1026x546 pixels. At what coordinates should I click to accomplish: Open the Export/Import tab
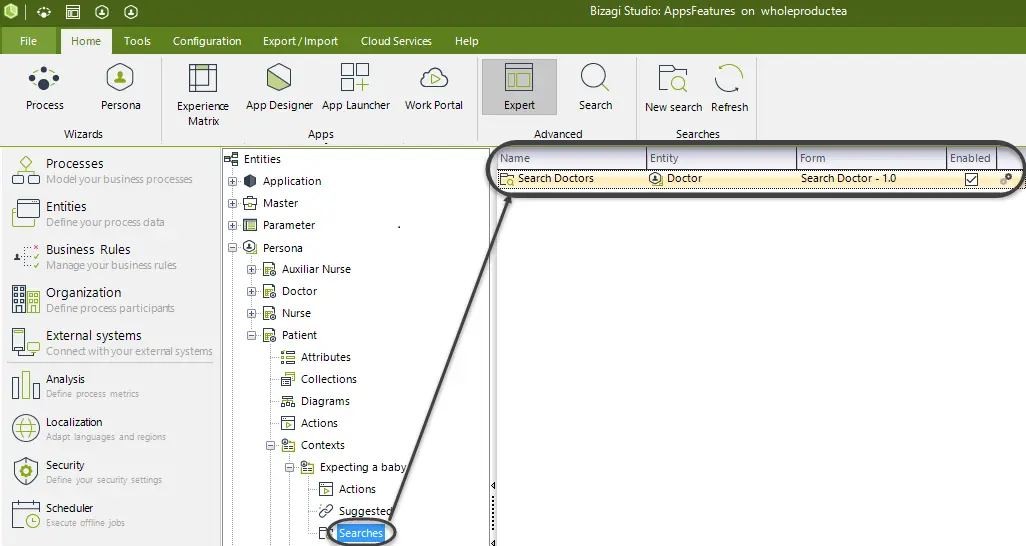pos(300,41)
